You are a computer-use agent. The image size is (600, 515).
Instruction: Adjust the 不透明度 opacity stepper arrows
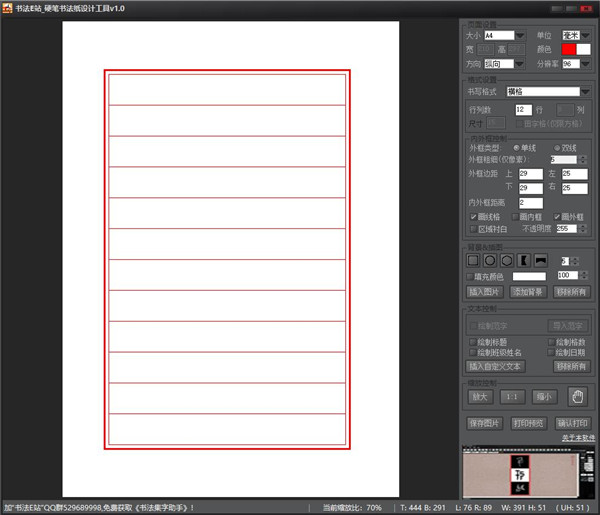[583, 228]
